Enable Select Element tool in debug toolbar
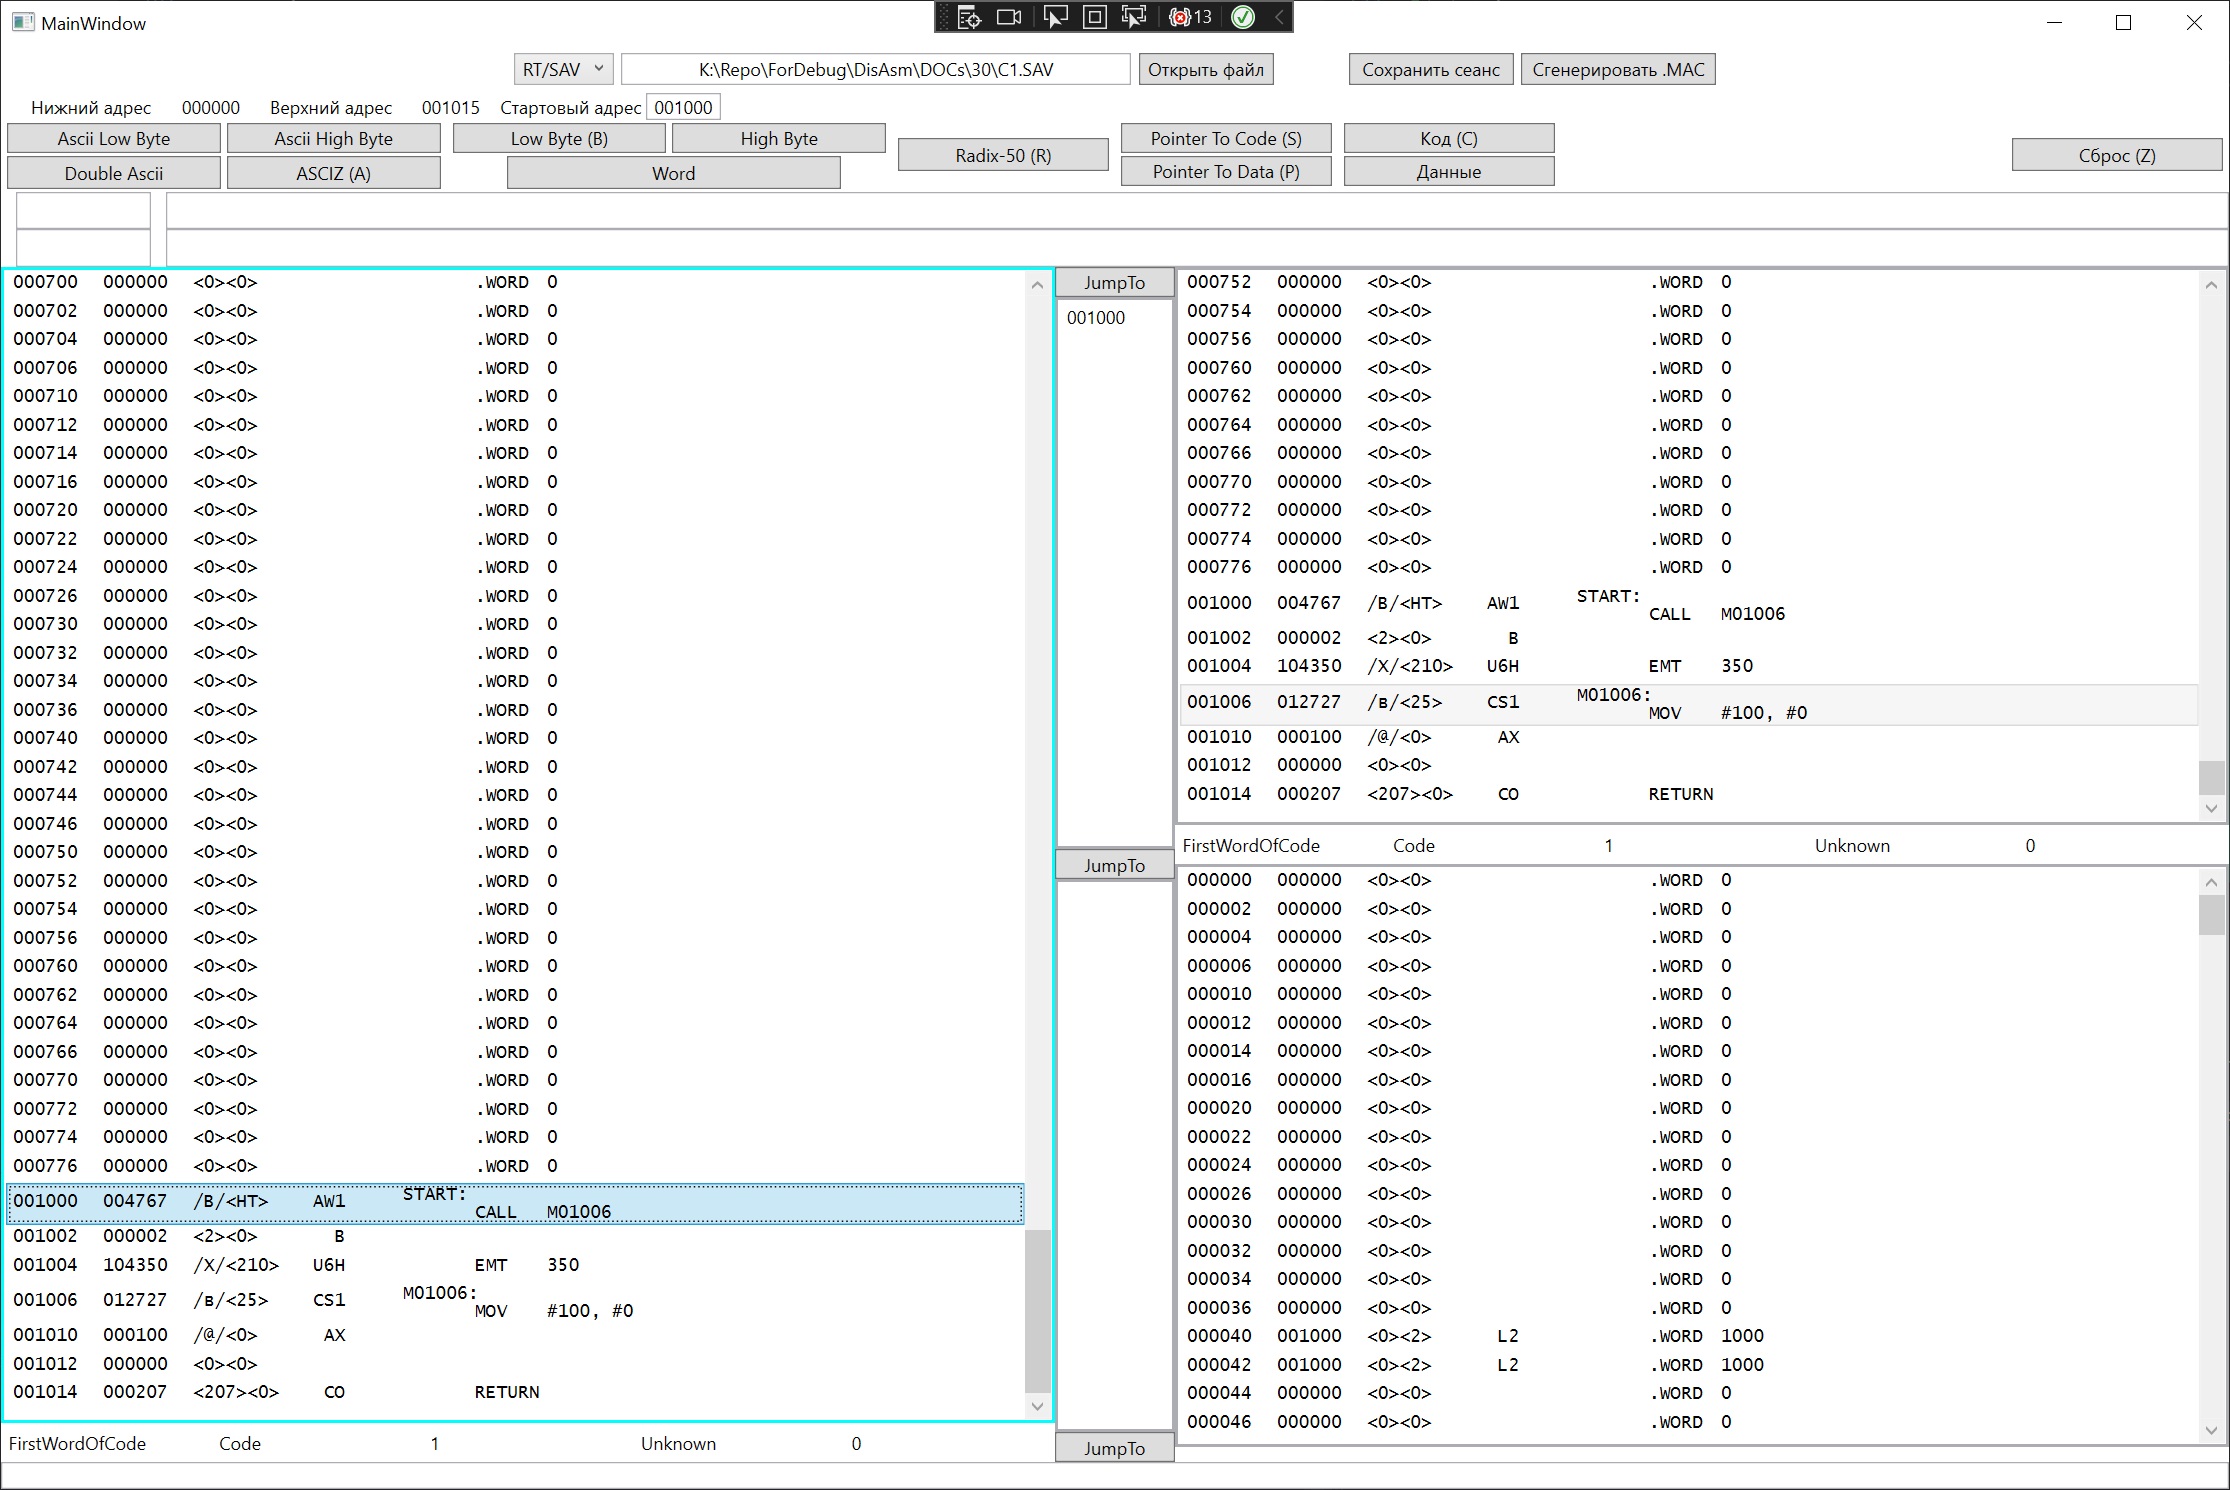 click(1054, 17)
